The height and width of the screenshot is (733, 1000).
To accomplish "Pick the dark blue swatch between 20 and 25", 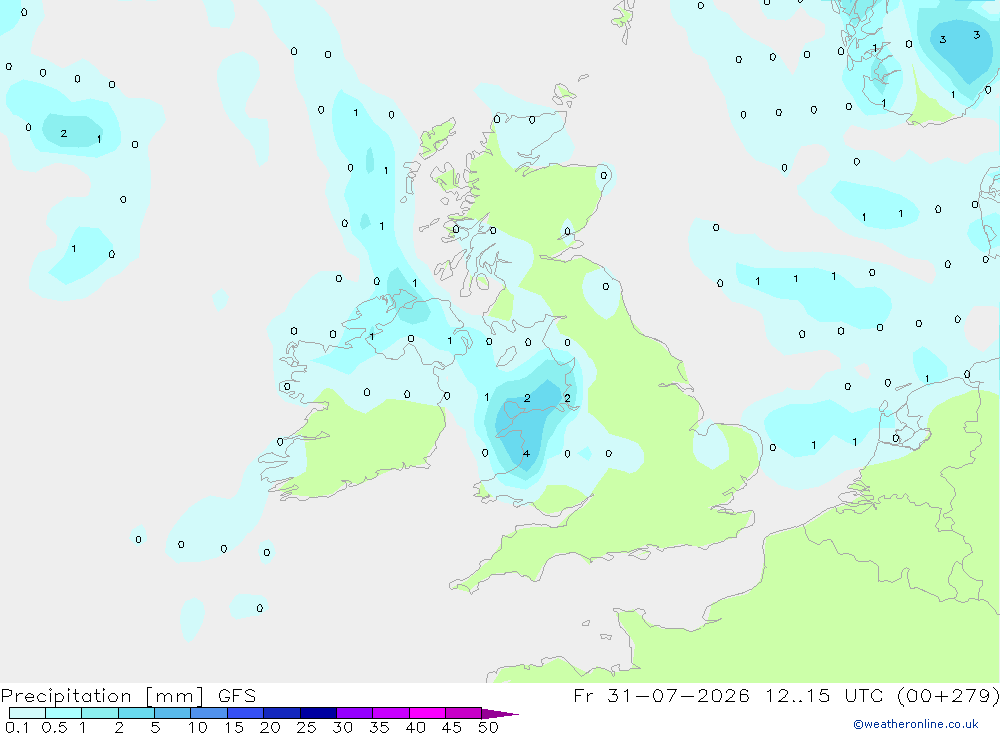I will (x=282, y=713).
